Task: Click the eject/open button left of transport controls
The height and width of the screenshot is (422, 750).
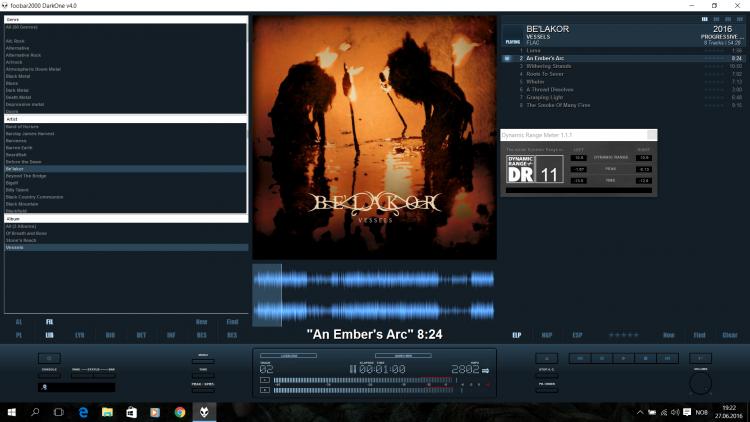Action: point(546,358)
